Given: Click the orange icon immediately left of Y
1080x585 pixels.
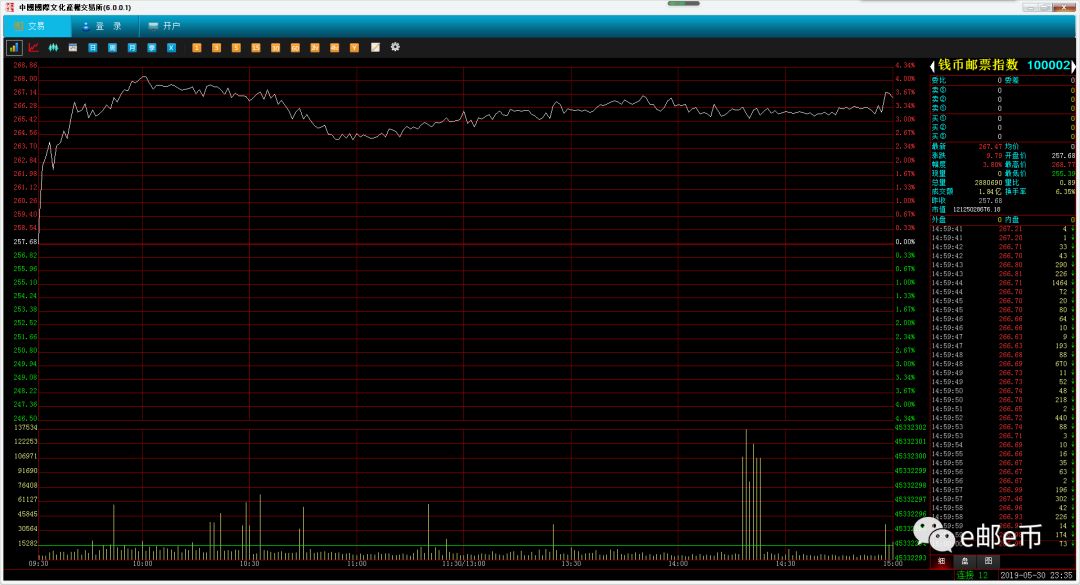Looking at the screenshot, I should [x=334, y=48].
